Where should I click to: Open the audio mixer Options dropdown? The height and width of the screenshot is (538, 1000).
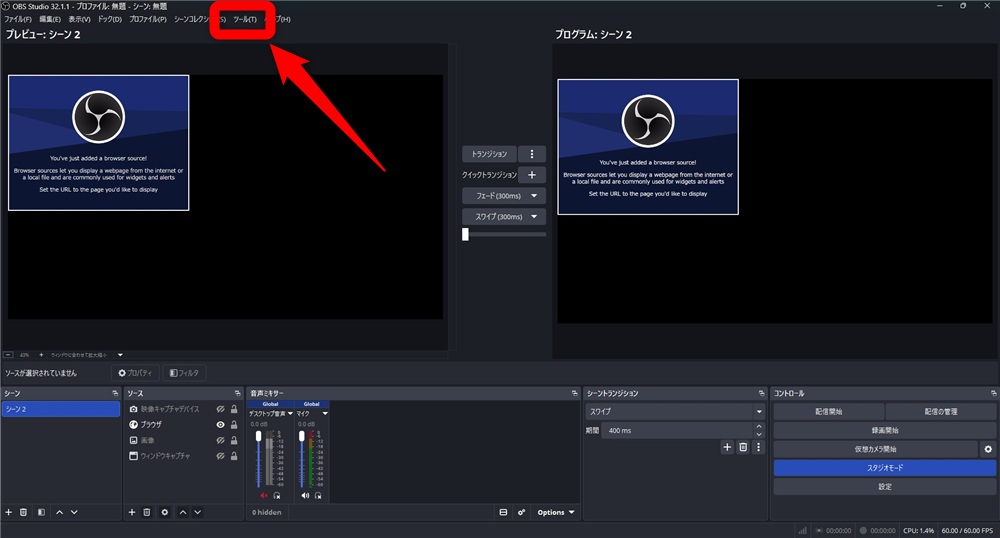[x=555, y=512]
